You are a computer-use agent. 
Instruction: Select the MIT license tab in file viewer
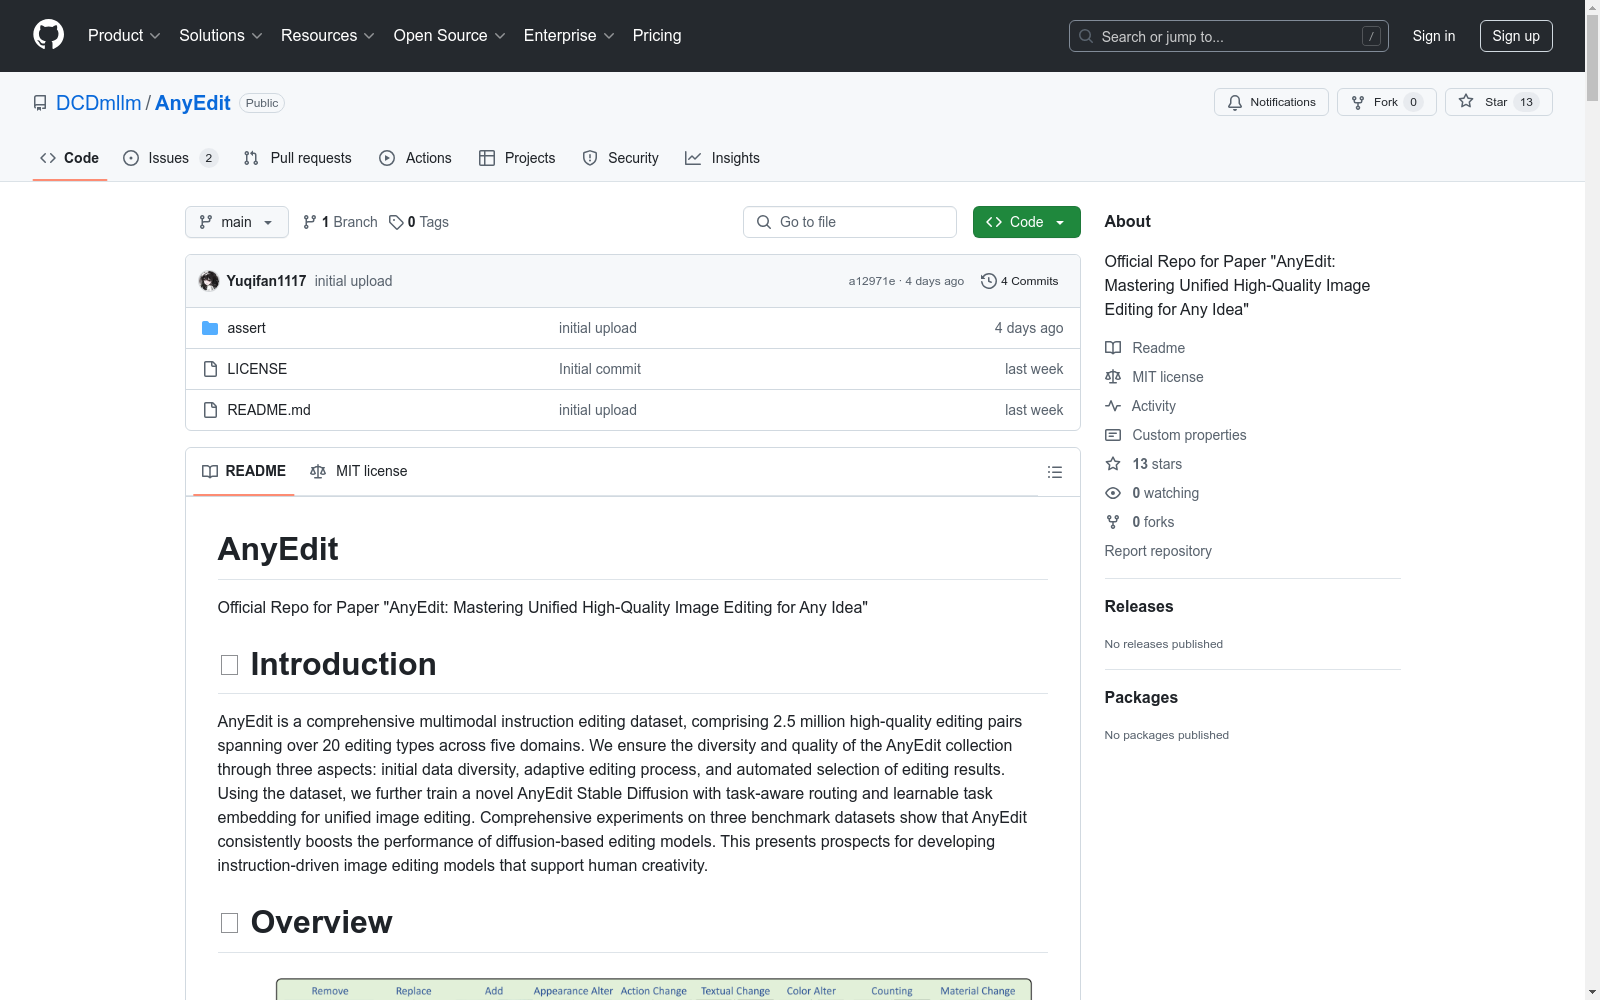point(359,471)
